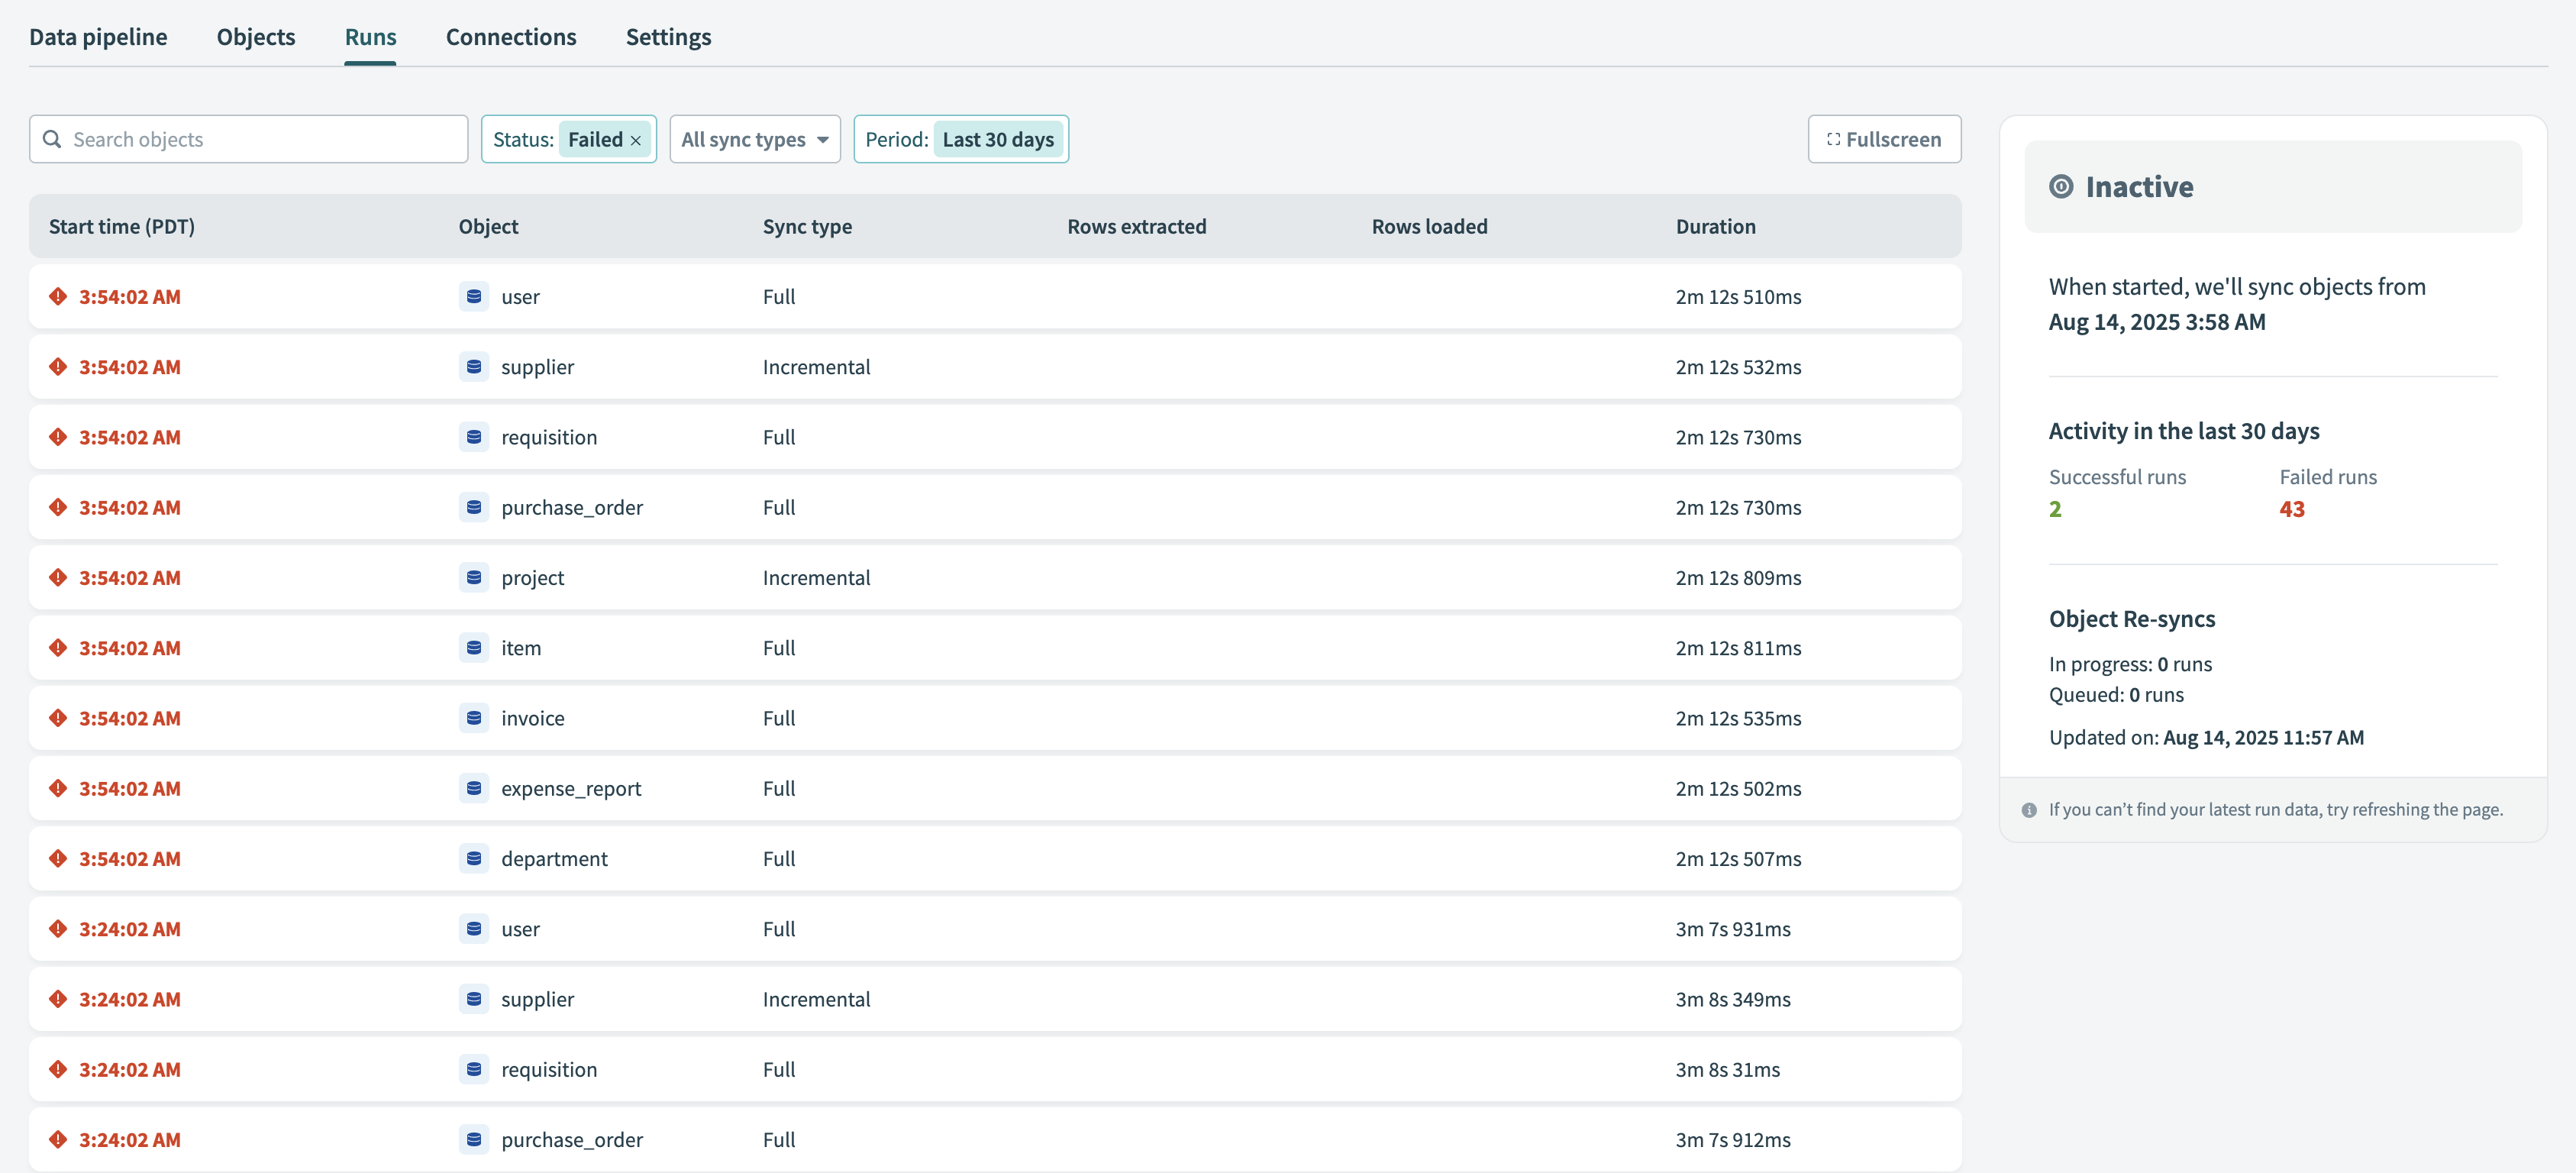Click the database icon next to the first user row
Screen dimensions: 2576x1173
click(x=474, y=296)
